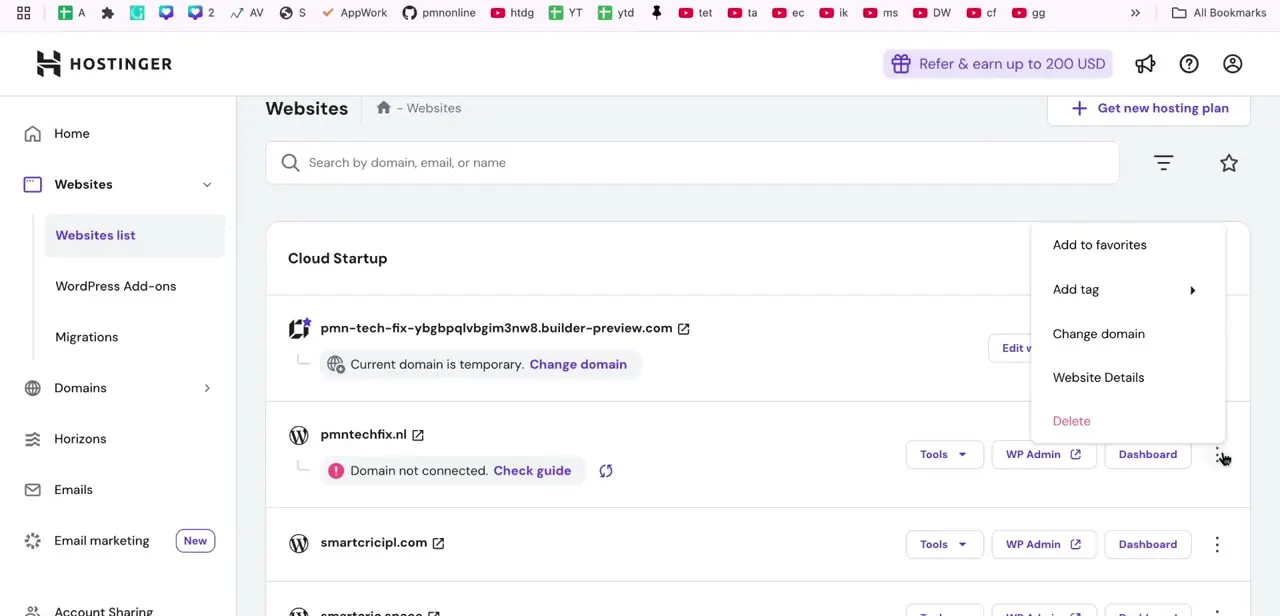Image resolution: width=1280 pixels, height=616 pixels.
Task: Expand the Domains sidebar section
Action: [207, 388]
